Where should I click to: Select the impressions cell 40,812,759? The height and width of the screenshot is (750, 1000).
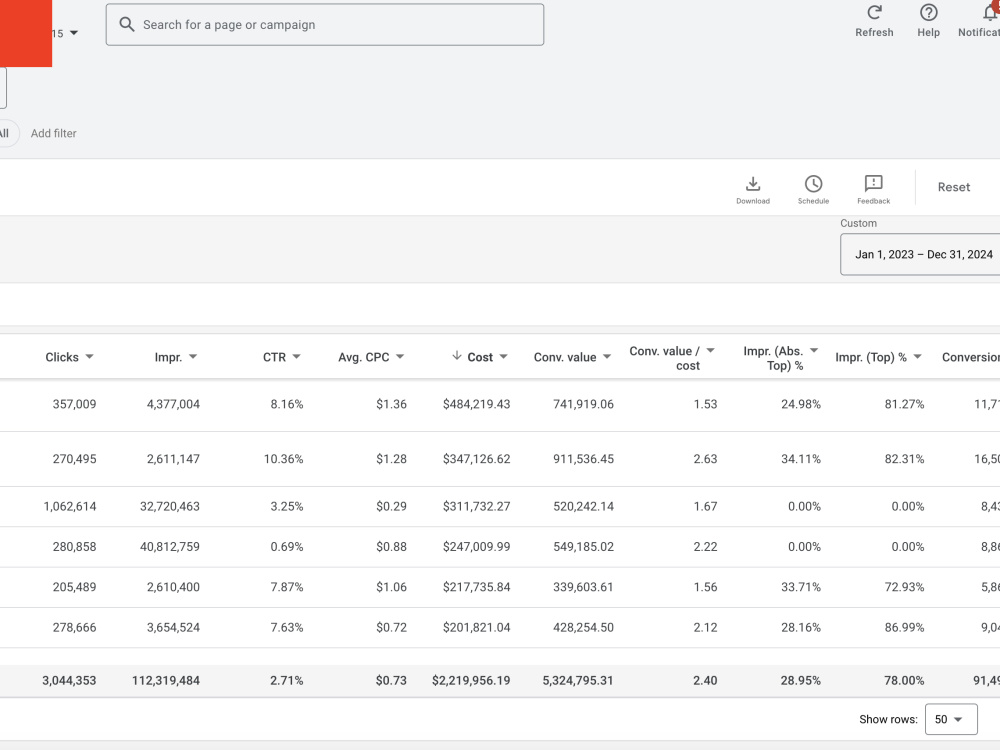[170, 547]
